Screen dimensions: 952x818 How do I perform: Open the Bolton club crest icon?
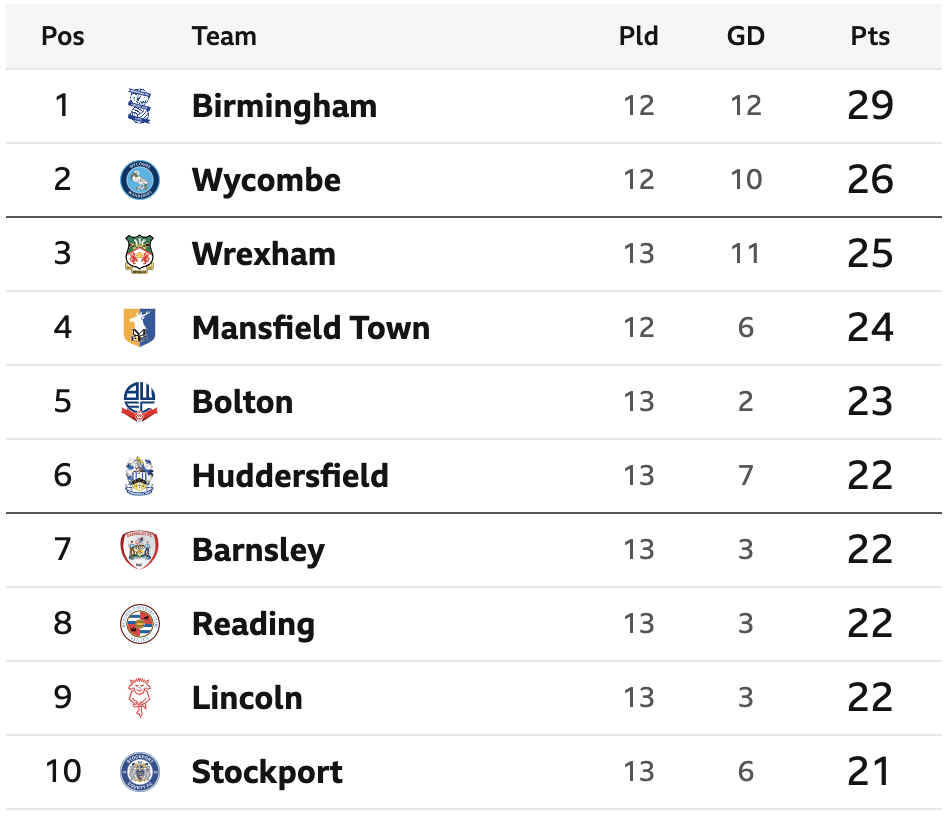pos(140,402)
